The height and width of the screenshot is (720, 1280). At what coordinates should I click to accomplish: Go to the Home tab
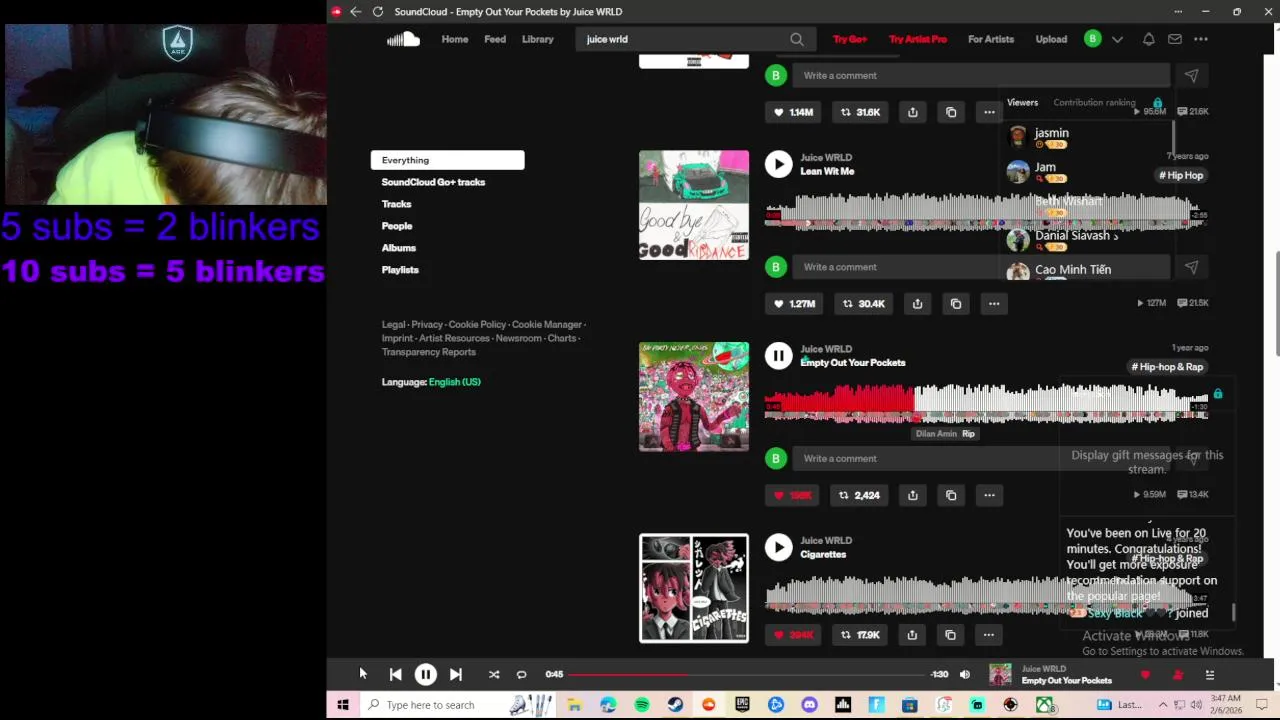455,39
